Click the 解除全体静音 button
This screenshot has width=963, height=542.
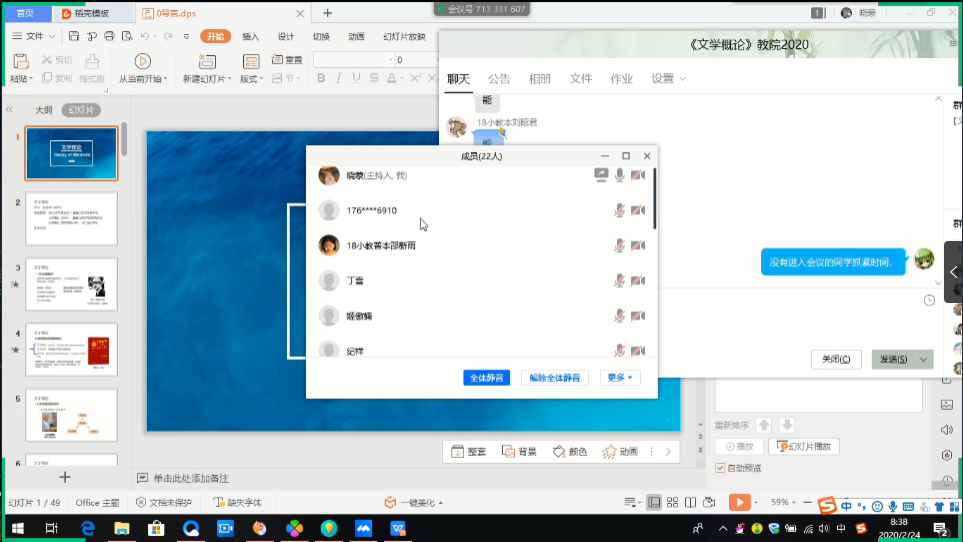click(554, 378)
